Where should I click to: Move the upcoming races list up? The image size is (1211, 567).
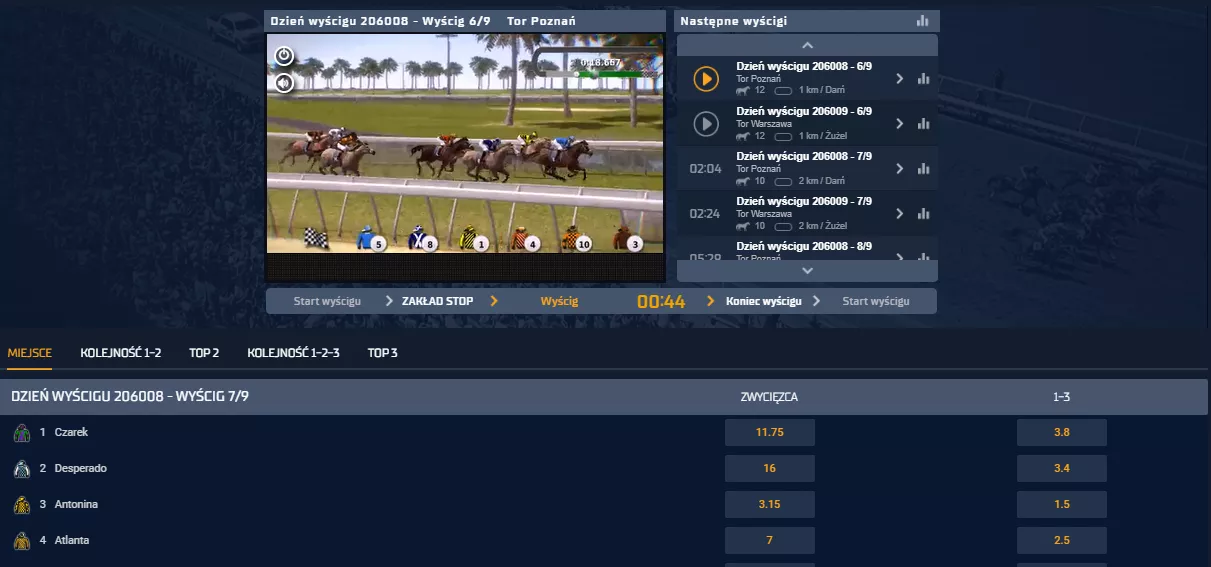(807, 45)
